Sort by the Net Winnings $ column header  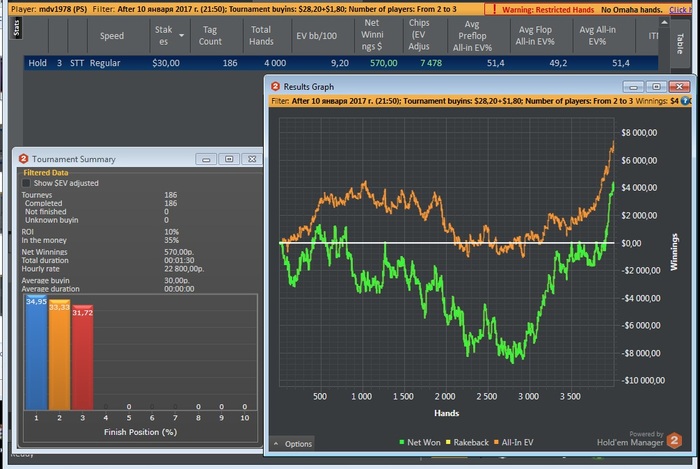click(372, 35)
